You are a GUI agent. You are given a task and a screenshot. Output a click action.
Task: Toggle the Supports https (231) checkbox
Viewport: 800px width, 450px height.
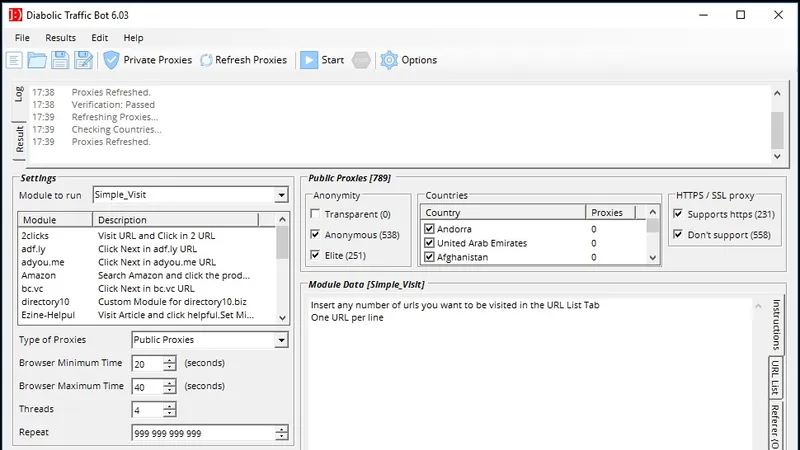678,214
